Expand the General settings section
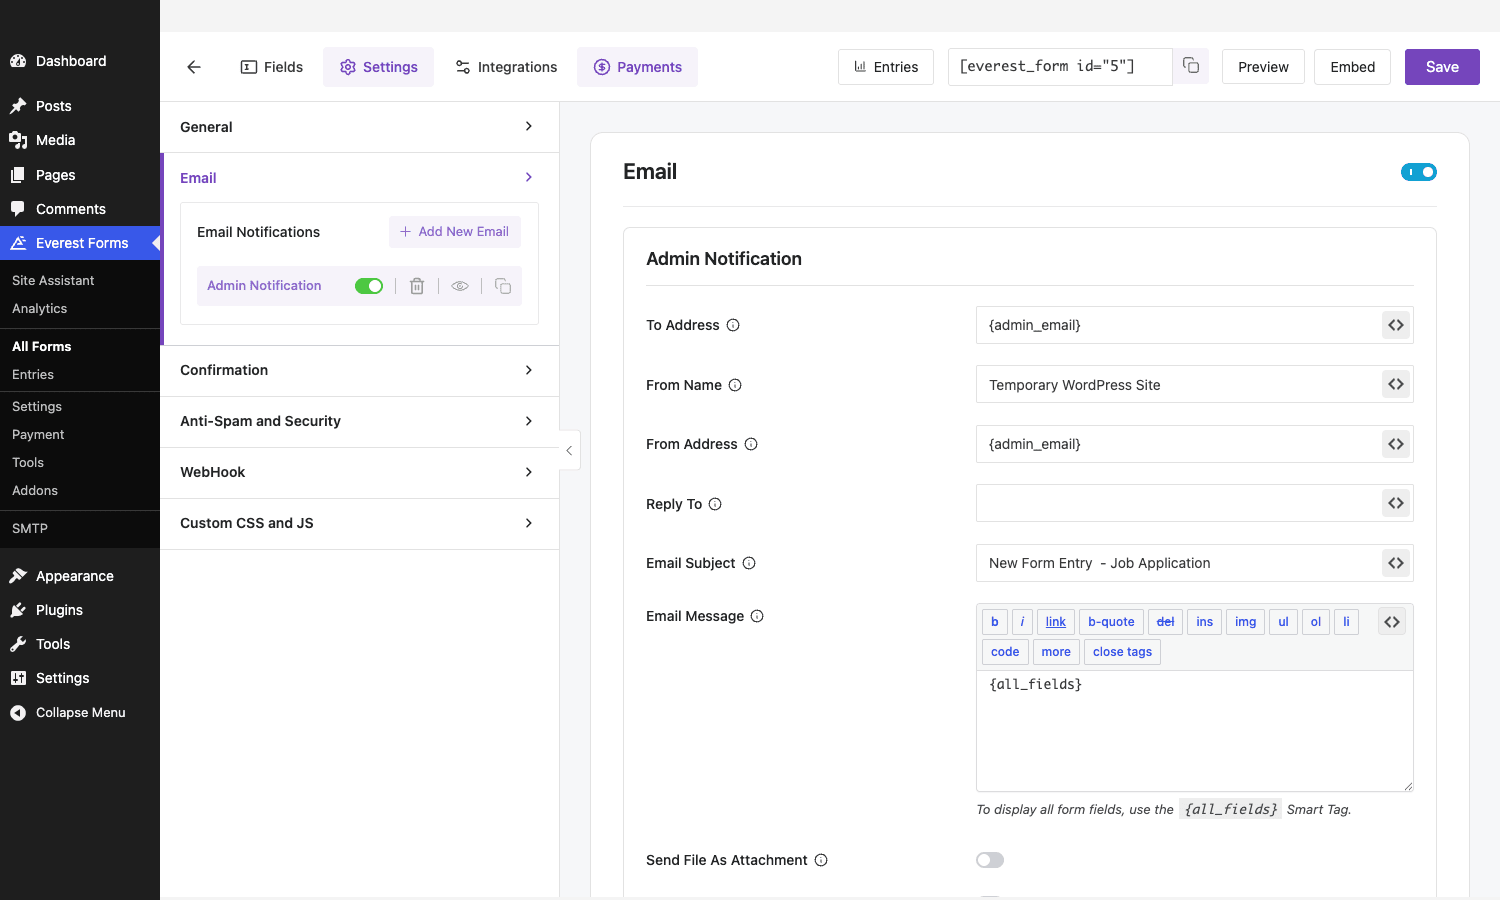 (360, 127)
